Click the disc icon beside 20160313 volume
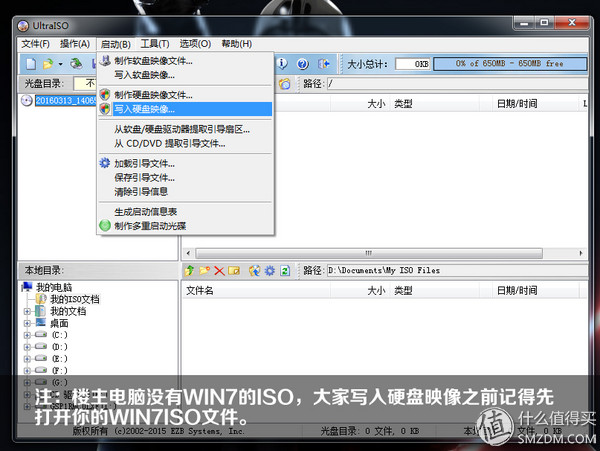 click(26, 101)
